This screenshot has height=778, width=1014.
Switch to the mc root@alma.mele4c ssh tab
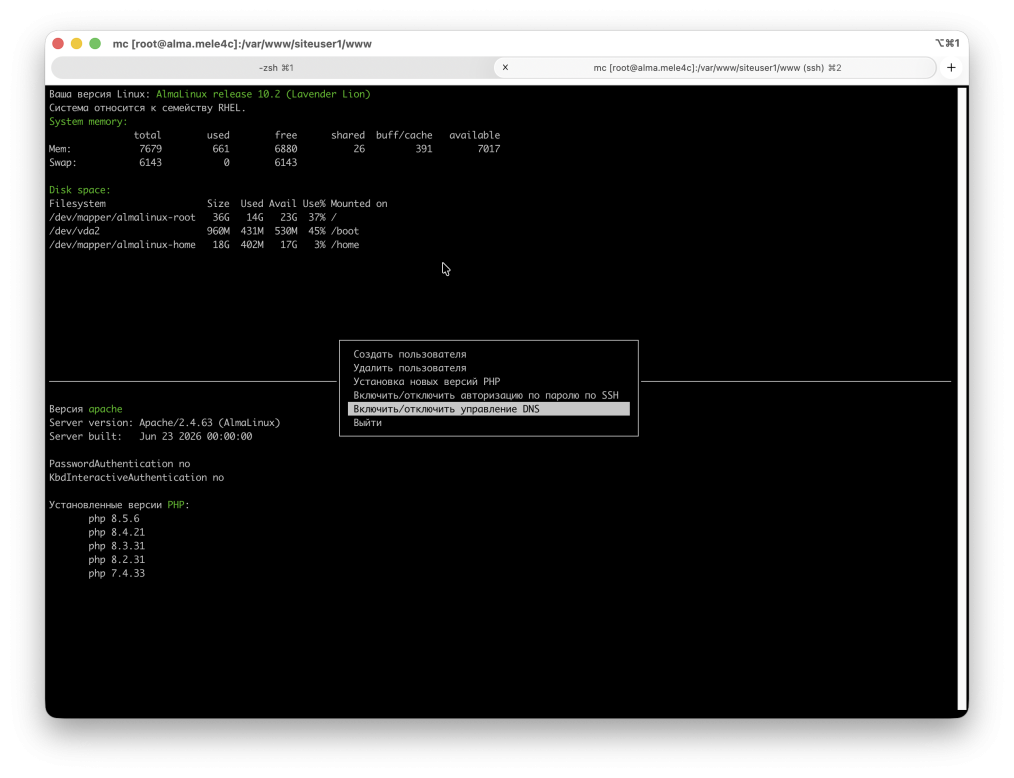717,67
